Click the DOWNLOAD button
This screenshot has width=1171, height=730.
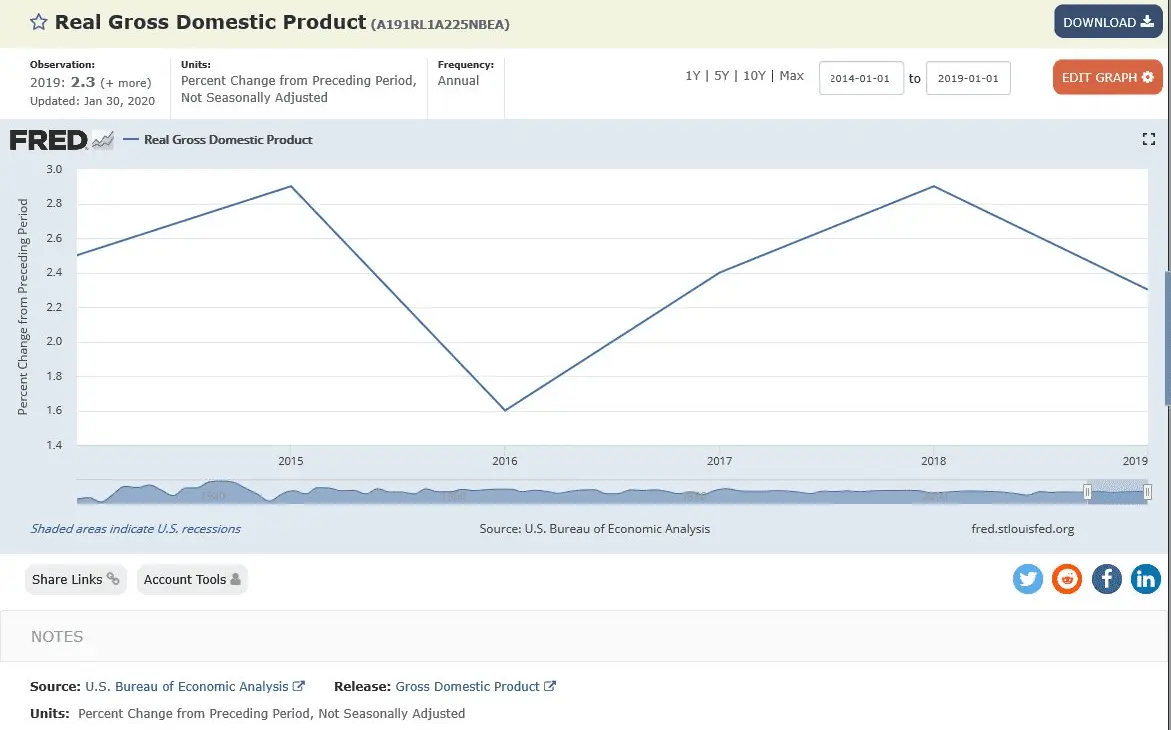[1108, 22]
